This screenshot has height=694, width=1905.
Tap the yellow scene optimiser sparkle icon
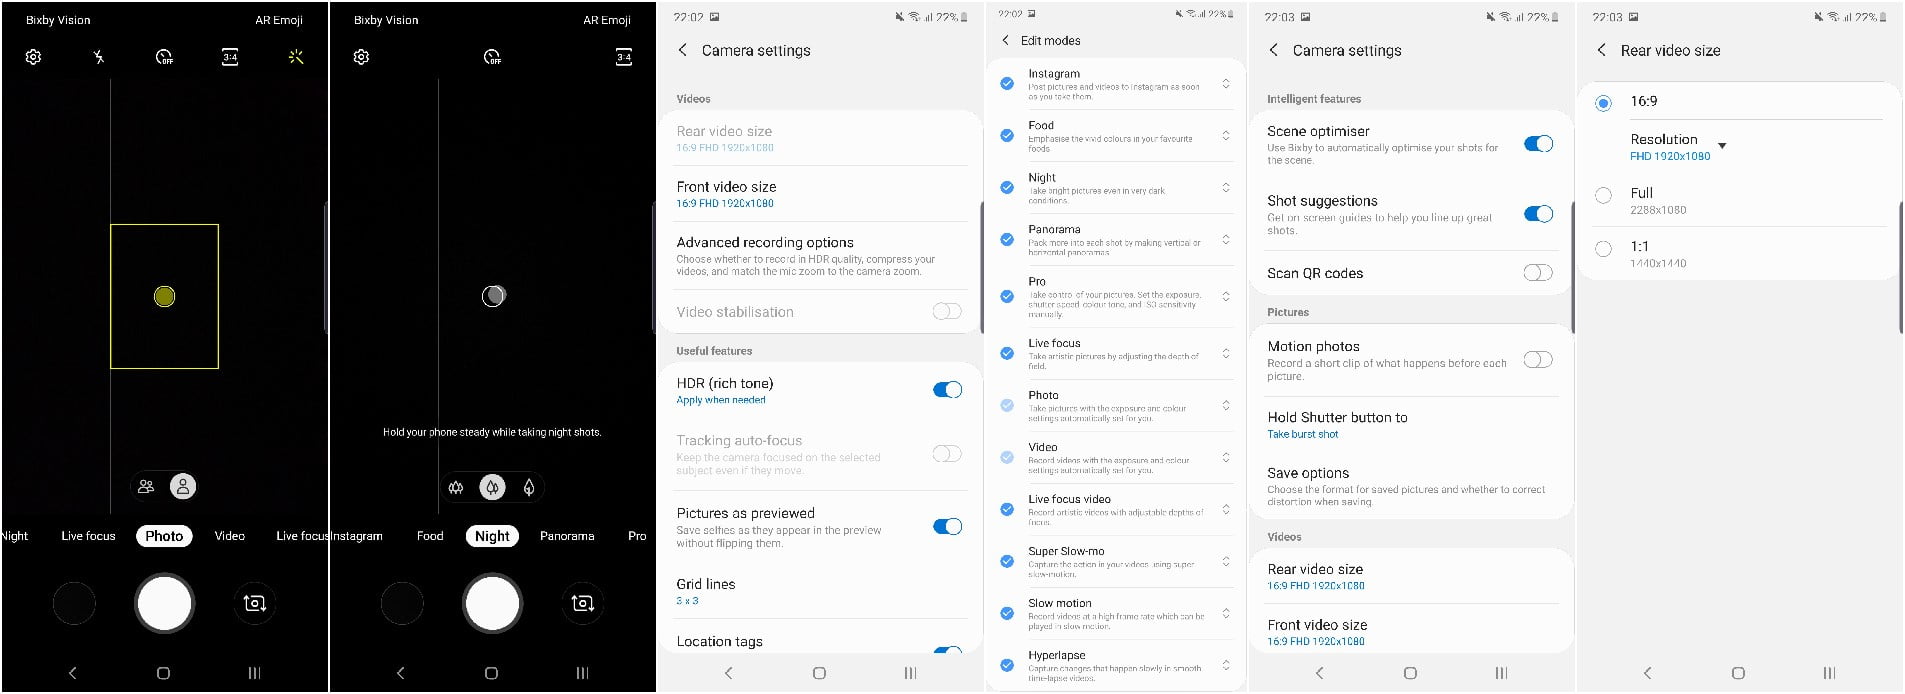pos(296,57)
